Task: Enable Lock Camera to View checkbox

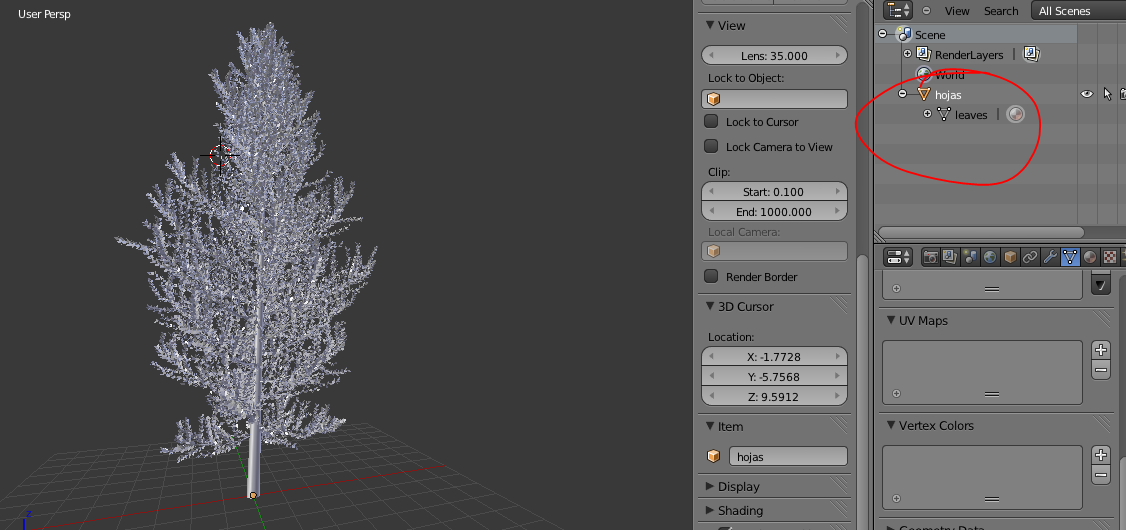Action: [x=711, y=146]
